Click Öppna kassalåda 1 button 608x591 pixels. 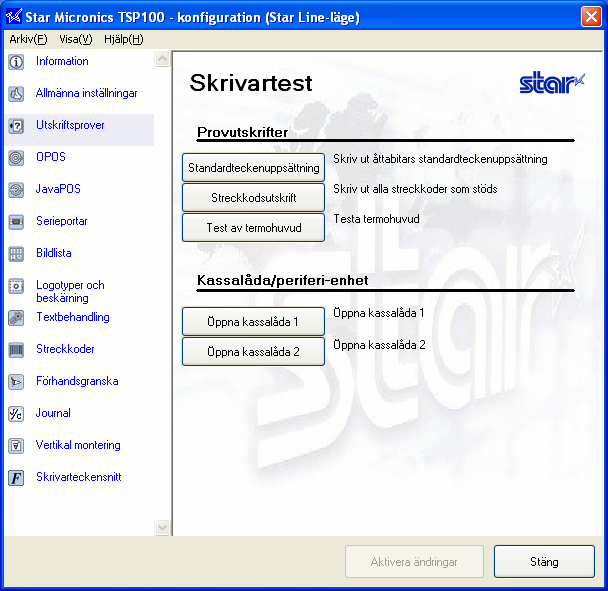253,321
